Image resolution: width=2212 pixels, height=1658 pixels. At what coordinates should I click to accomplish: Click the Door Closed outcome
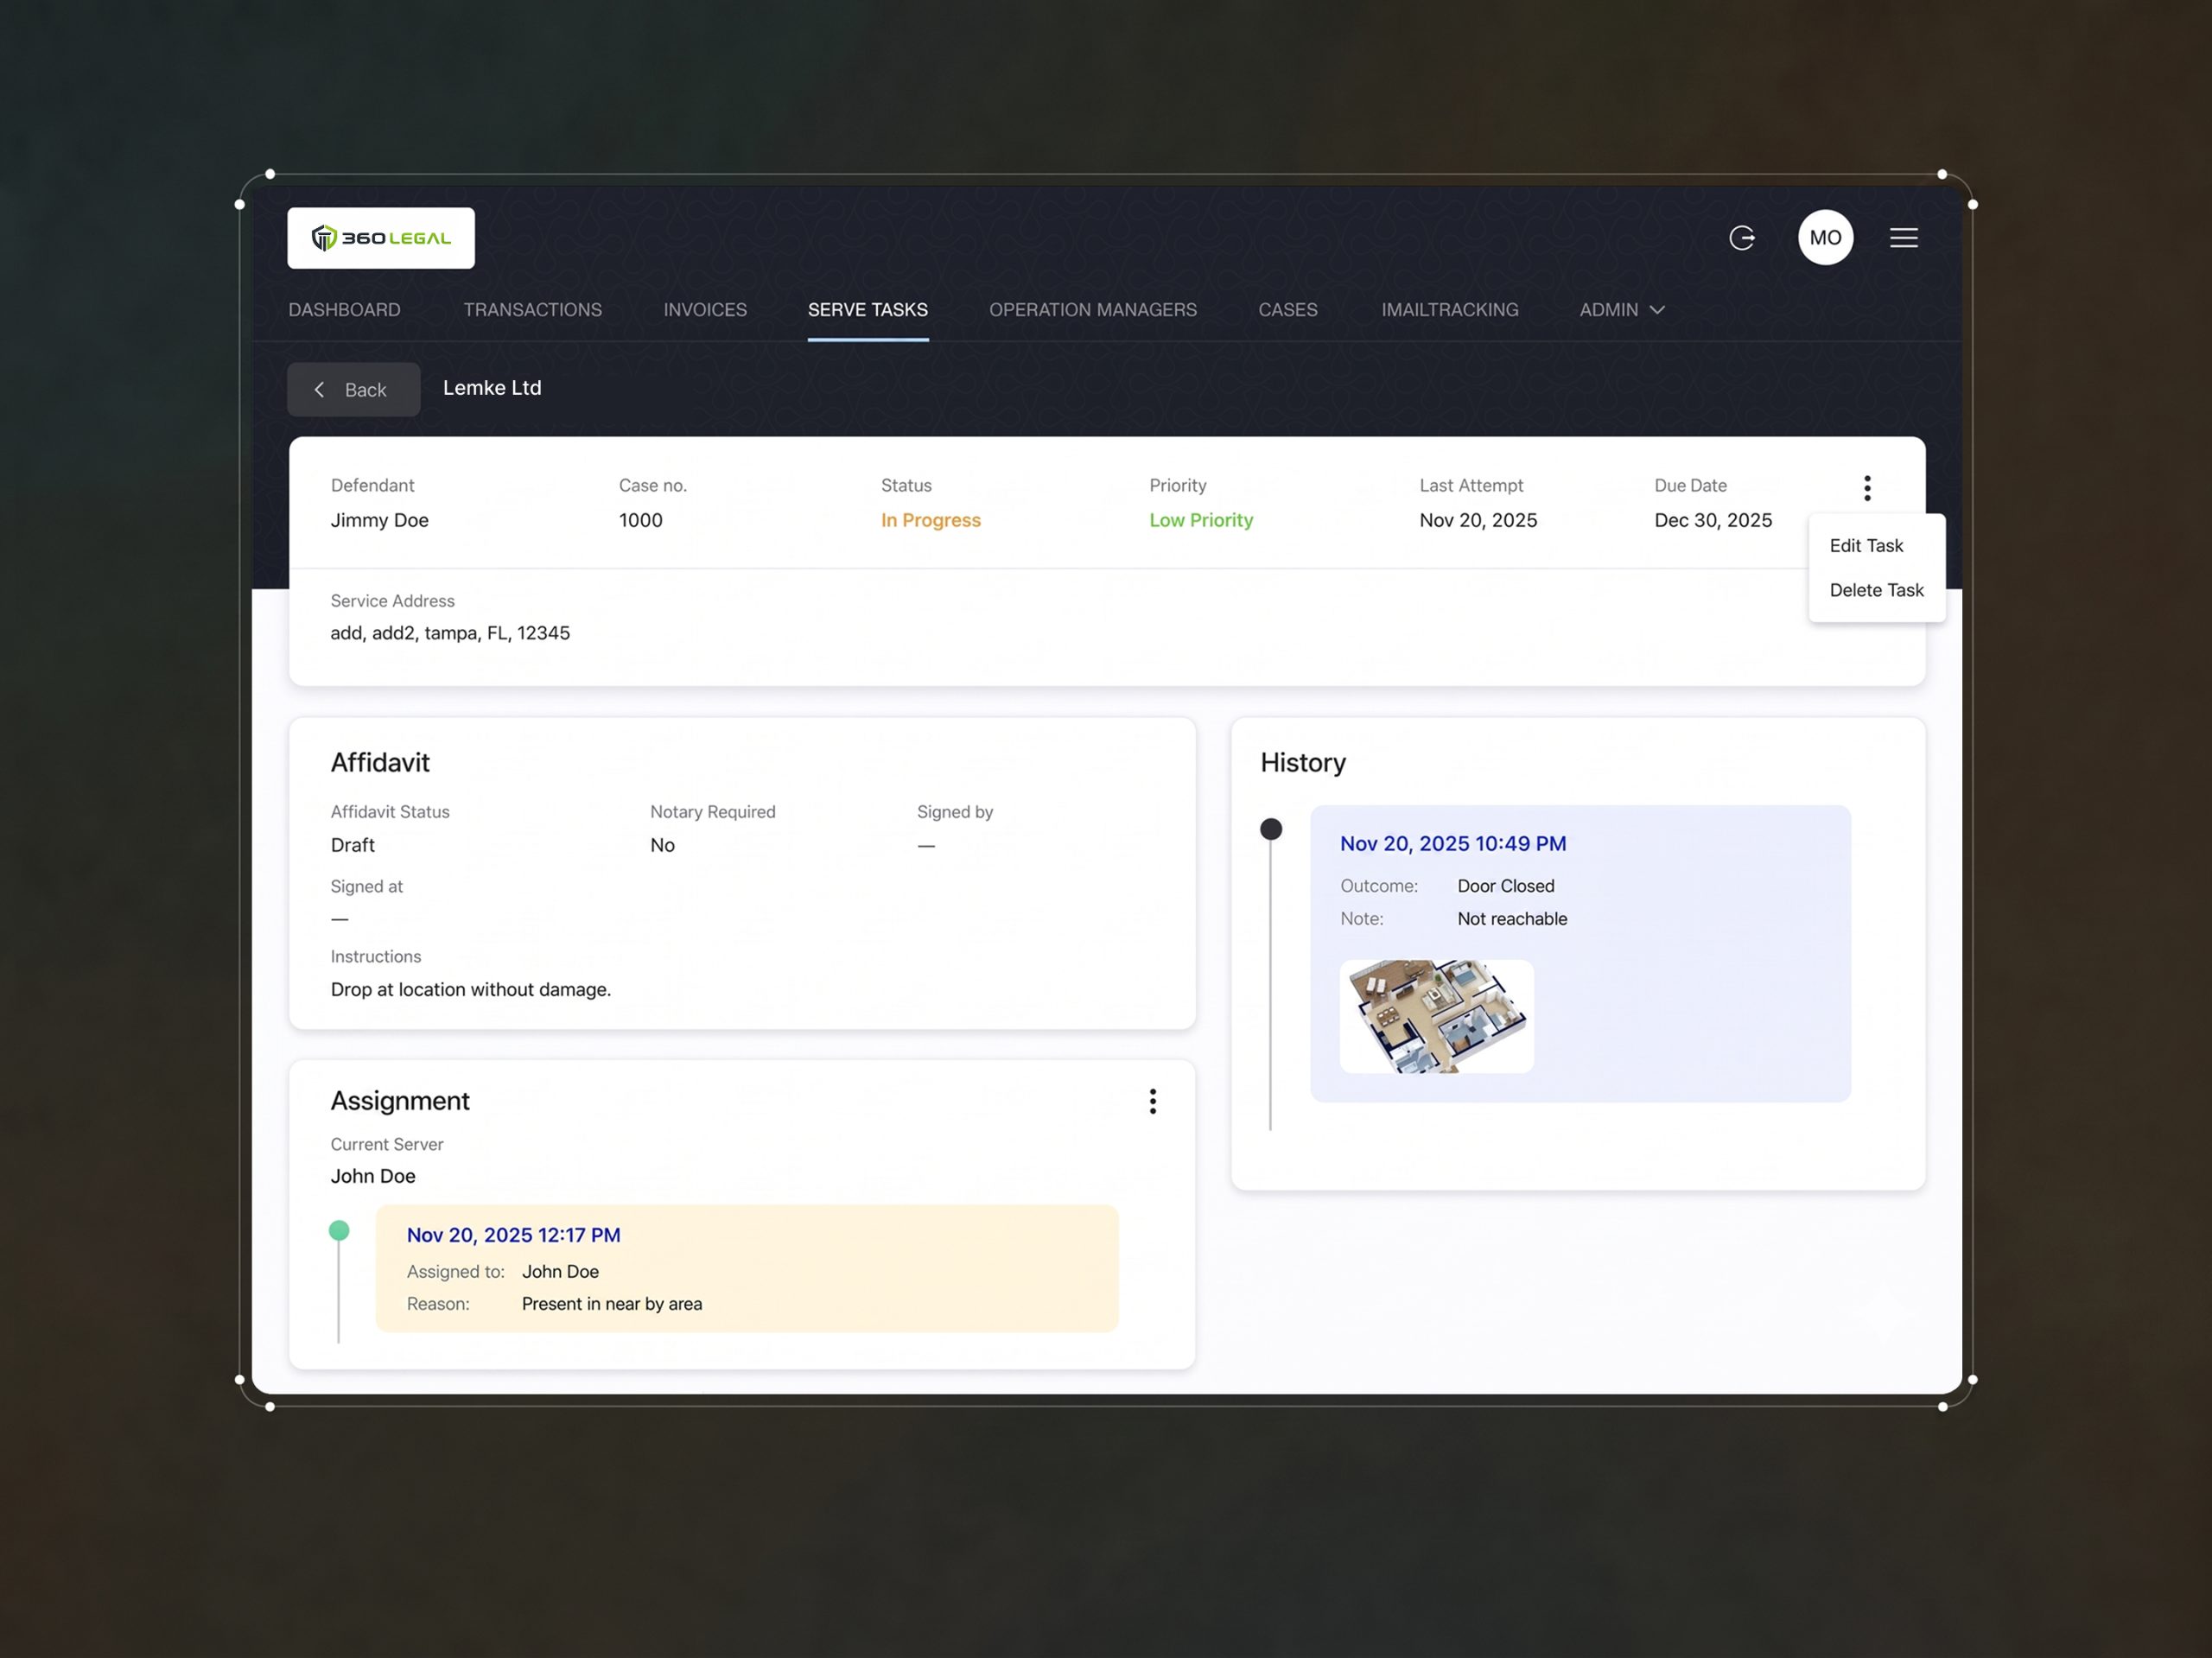click(1505, 886)
